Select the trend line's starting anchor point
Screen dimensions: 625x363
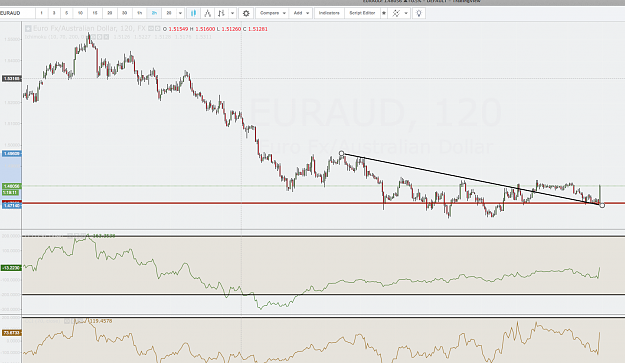pos(341,153)
